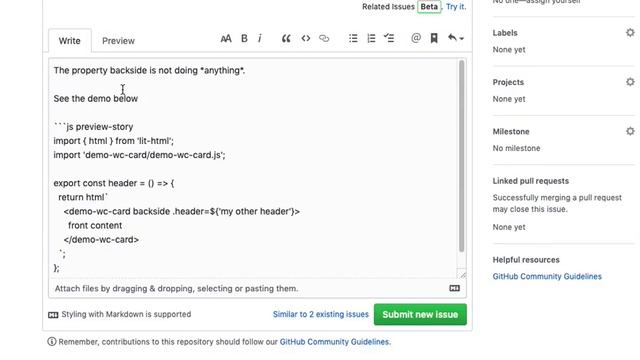Screen dimensions: 640x360
Task: Click the Labels heading
Action: click(505, 33)
